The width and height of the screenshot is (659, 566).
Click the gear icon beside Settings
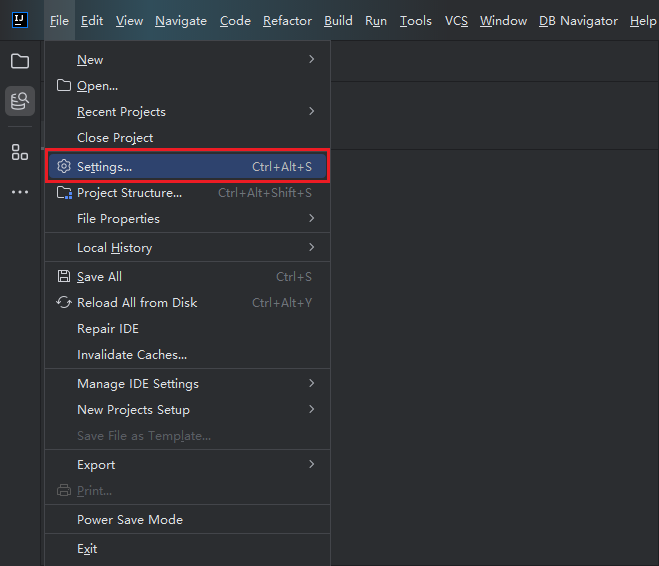(64, 166)
